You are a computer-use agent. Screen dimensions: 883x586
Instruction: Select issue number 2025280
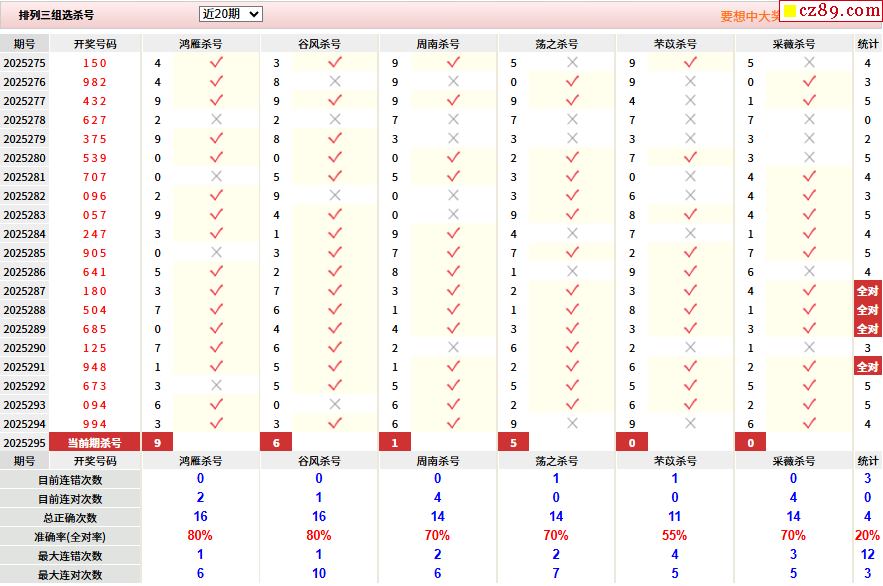(x=24, y=158)
